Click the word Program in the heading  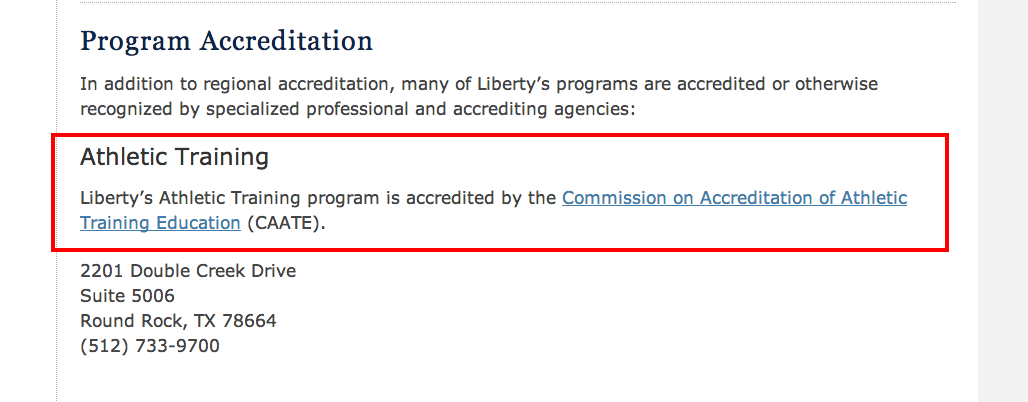[136, 43]
